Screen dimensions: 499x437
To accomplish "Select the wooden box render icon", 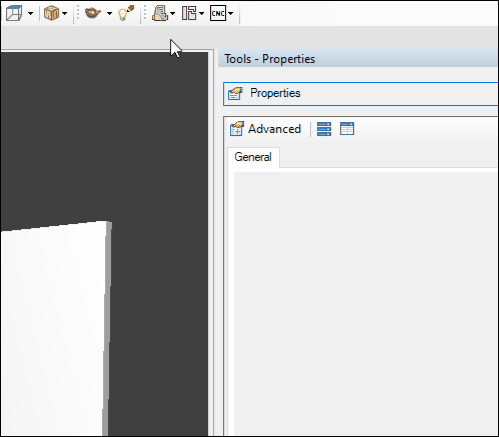I will coord(52,13).
